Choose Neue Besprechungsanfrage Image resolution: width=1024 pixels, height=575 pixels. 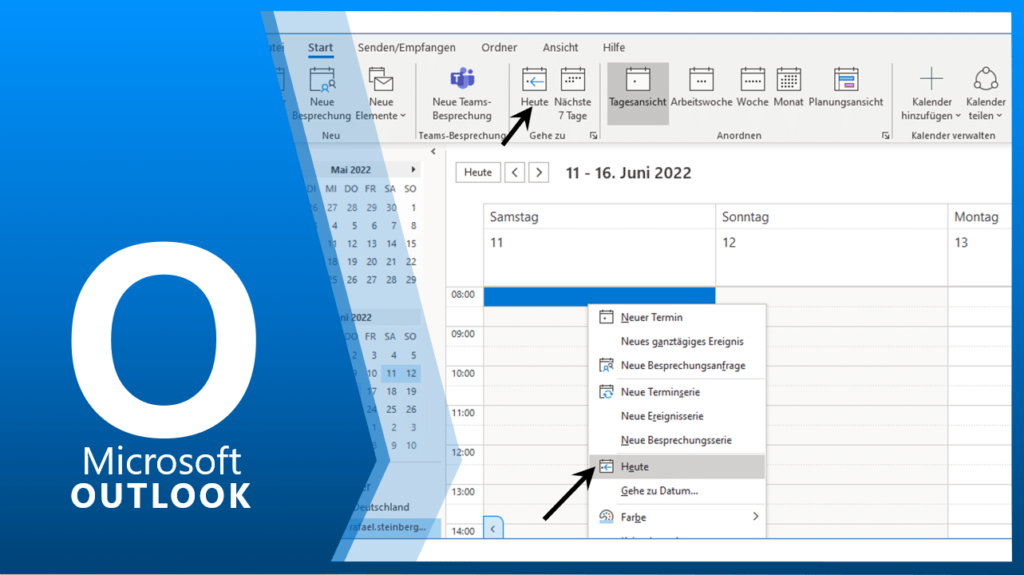pos(677,365)
